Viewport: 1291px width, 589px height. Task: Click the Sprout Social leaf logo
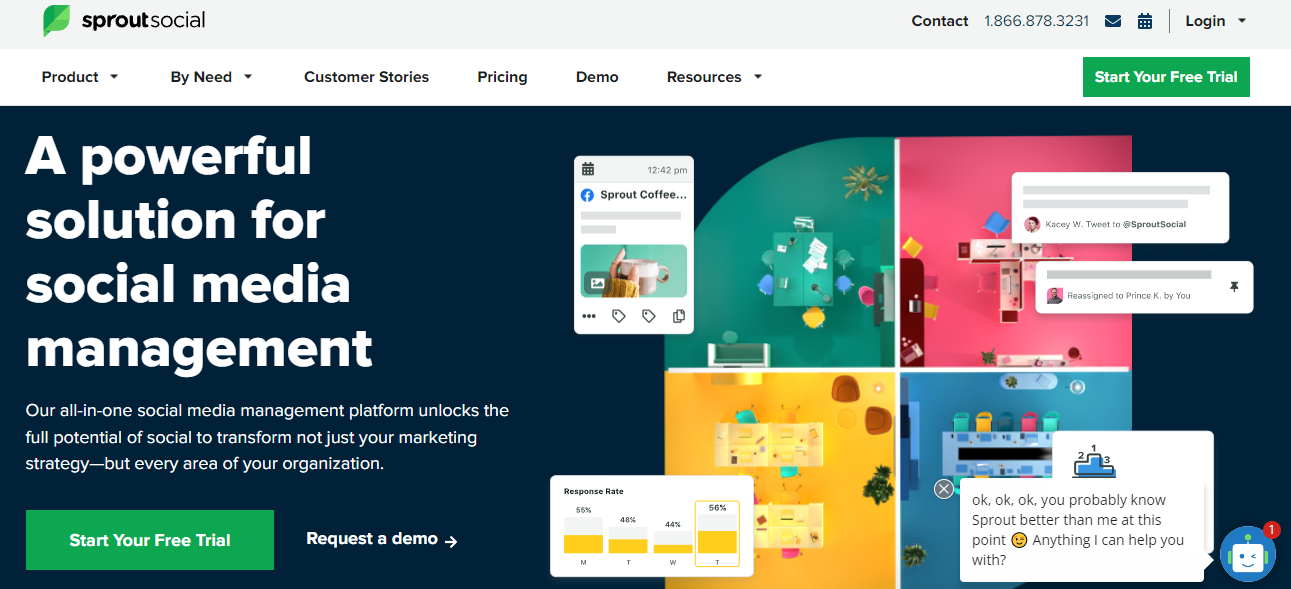57,20
